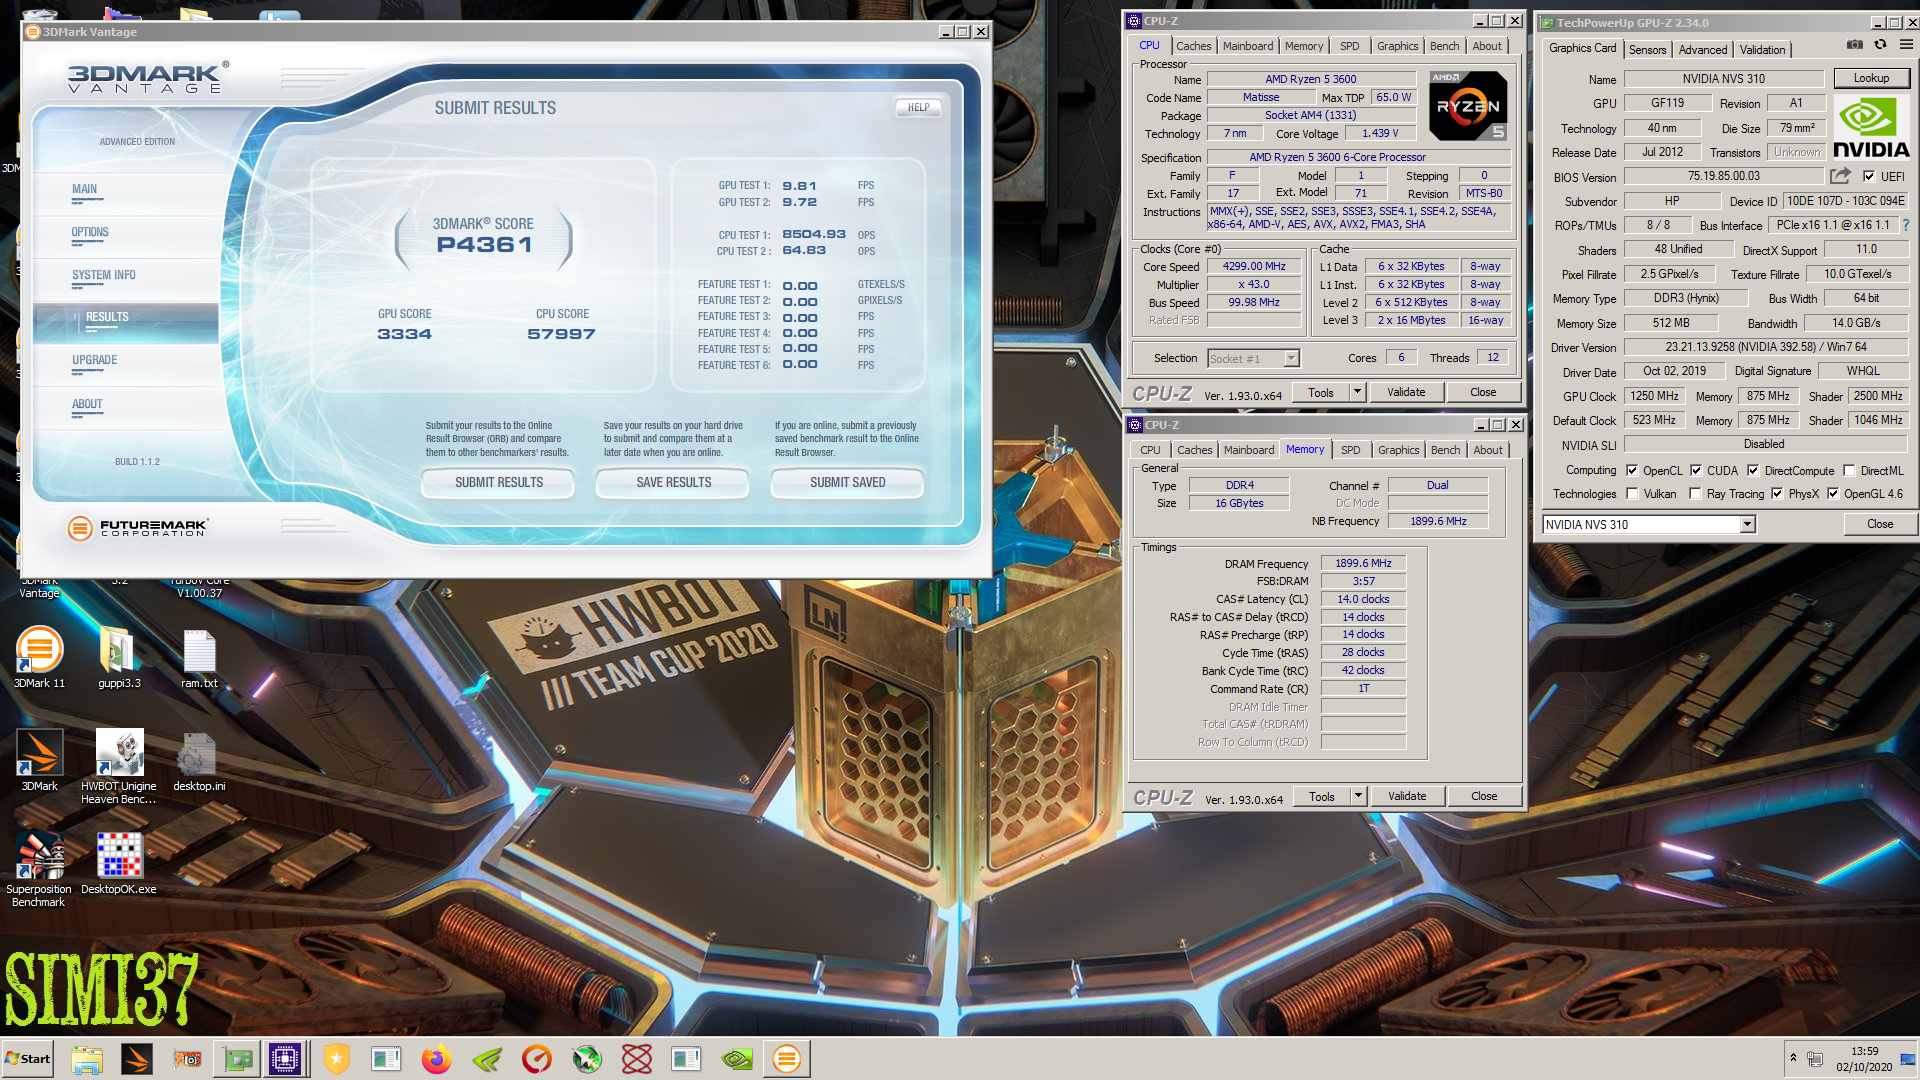
Task: Open SPD tab in lower CPU-Z window
Action: pos(1351,450)
